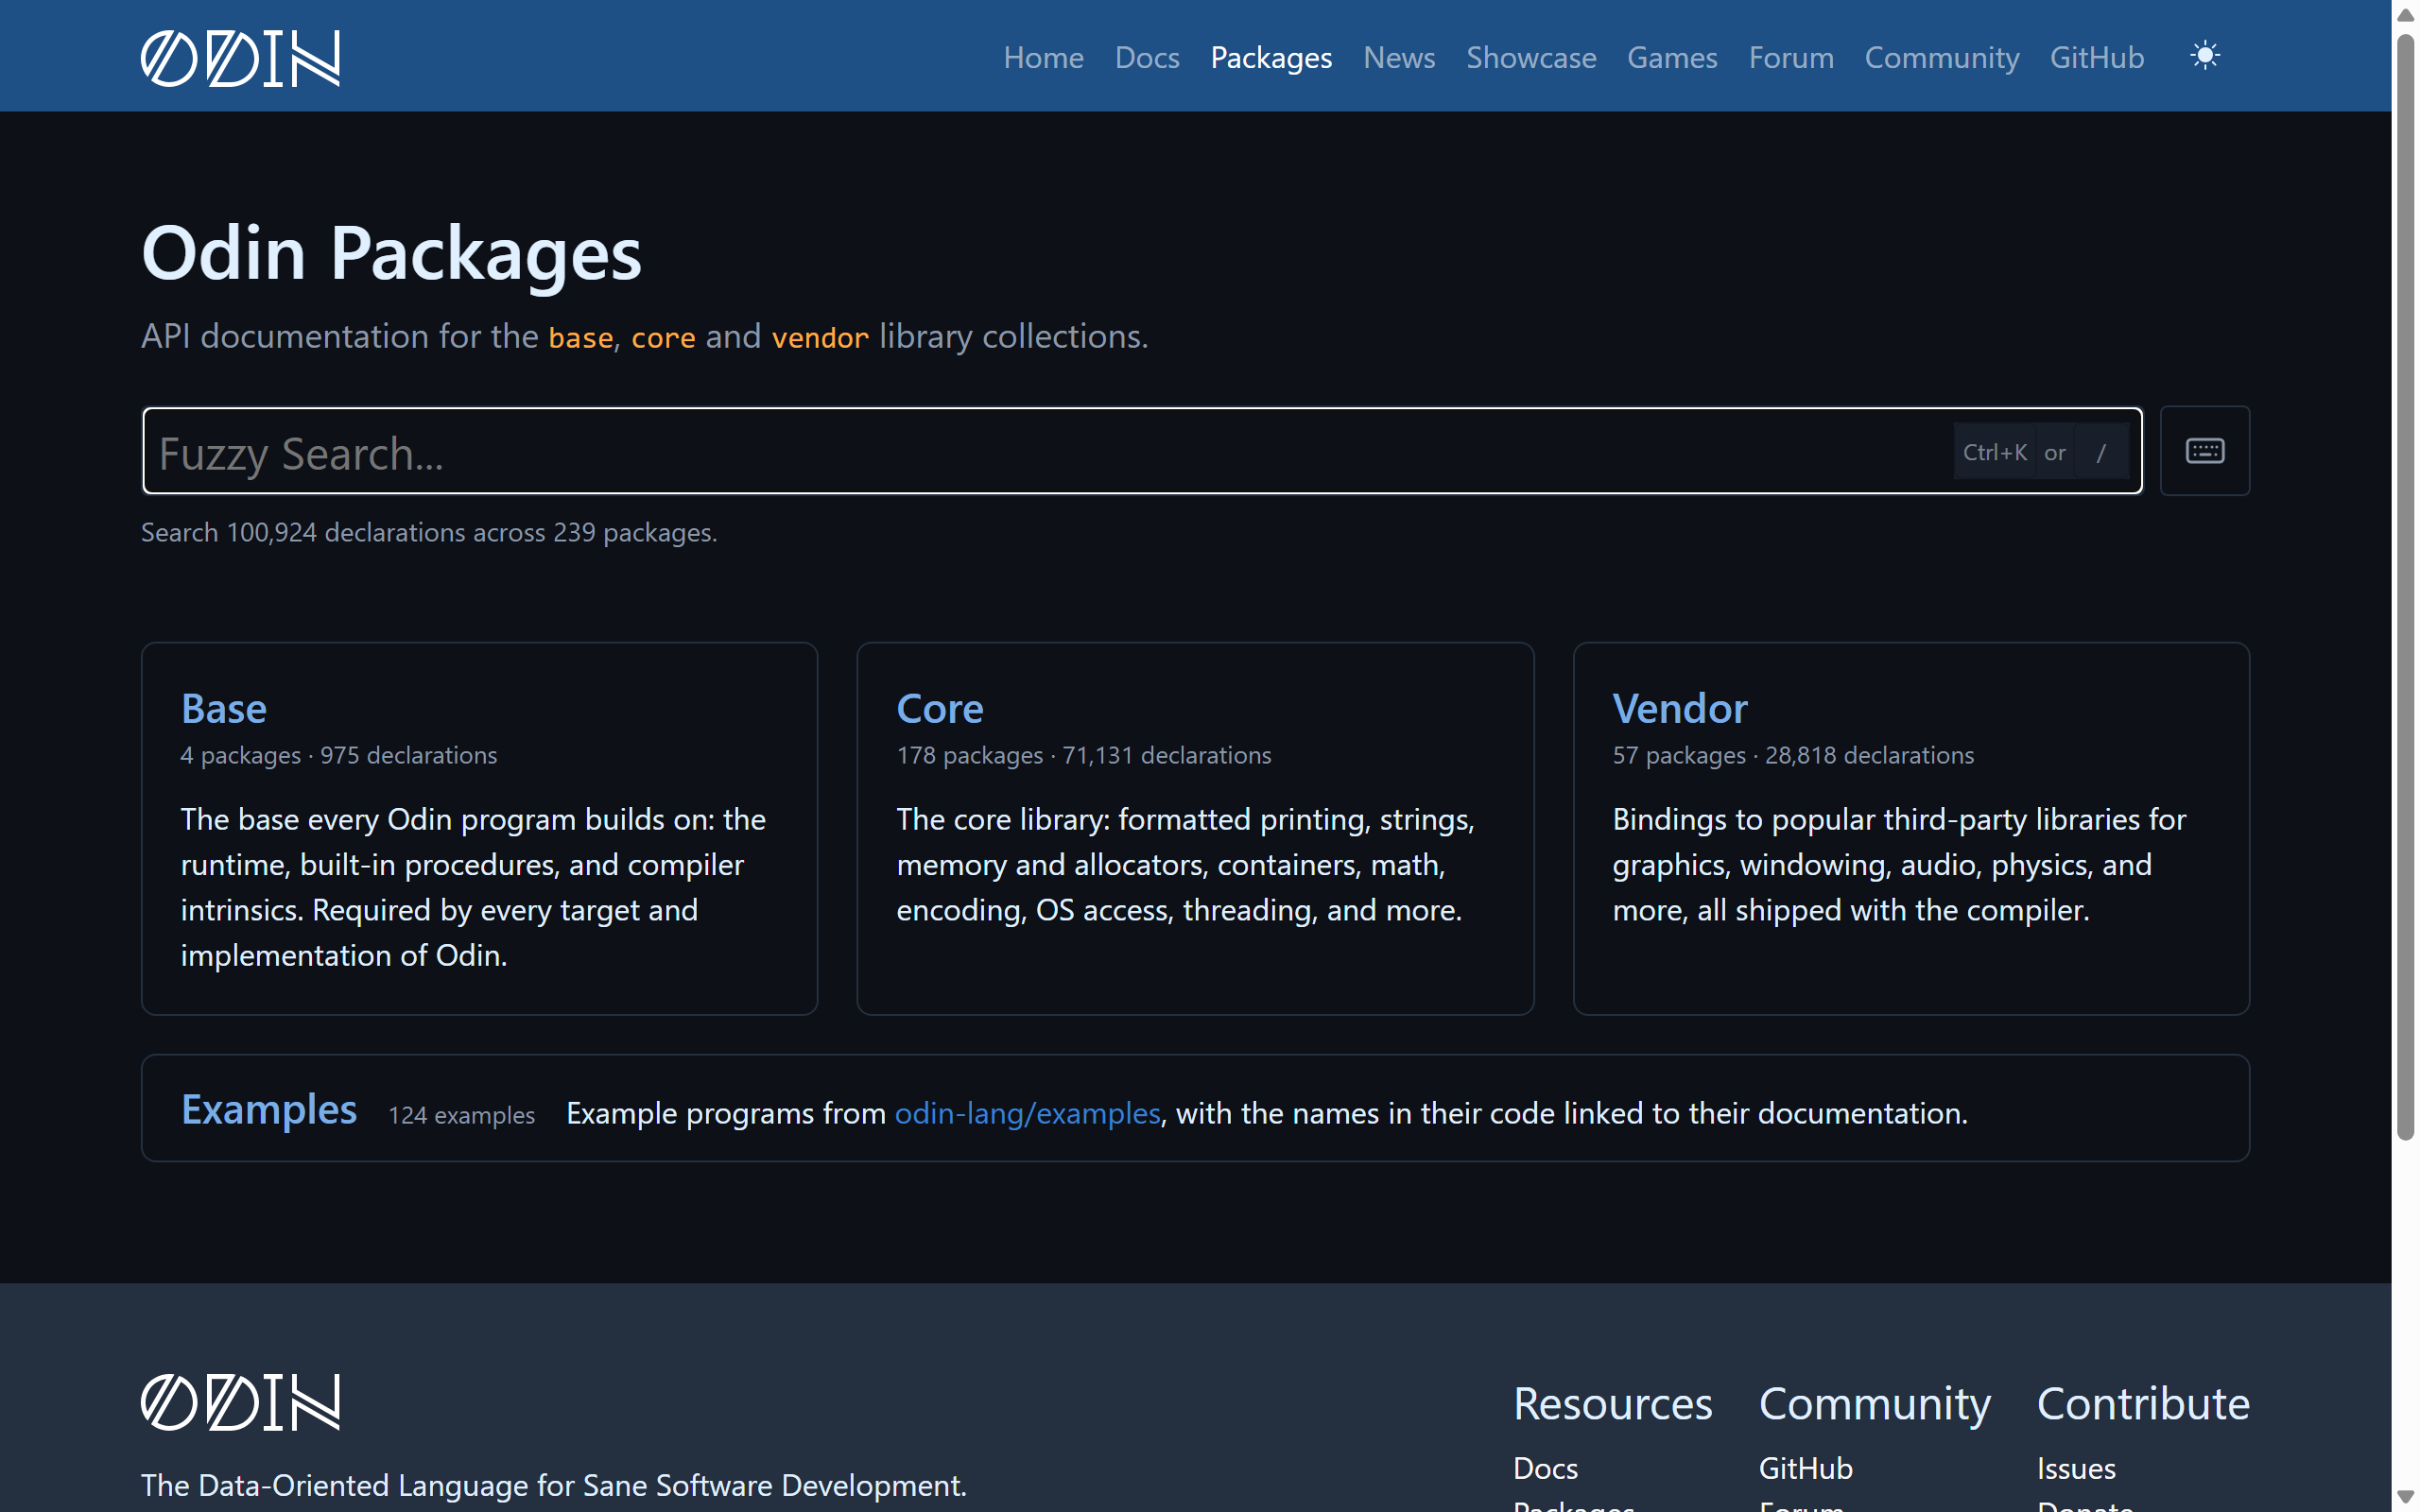Click the Issues link under footer Contribute
The image size is (2420, 1512).
click(x=2076, y=1468)
